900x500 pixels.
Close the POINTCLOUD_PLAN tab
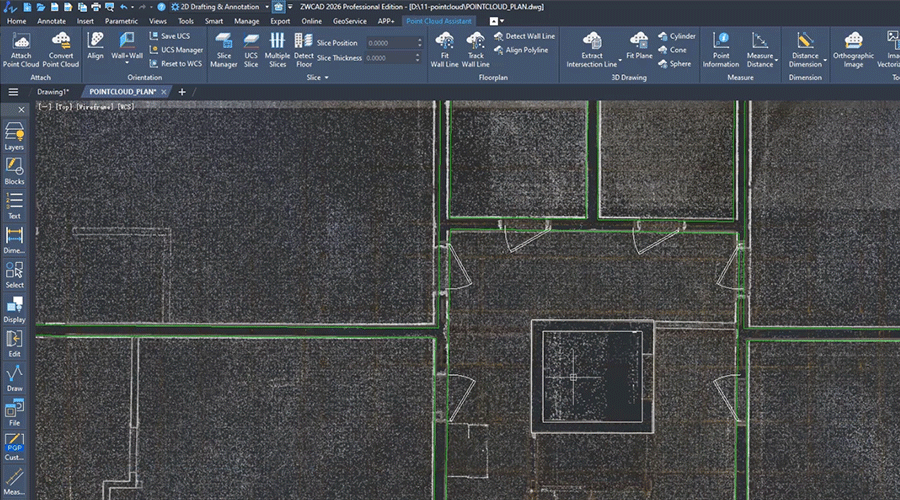(x=164, y=92)
